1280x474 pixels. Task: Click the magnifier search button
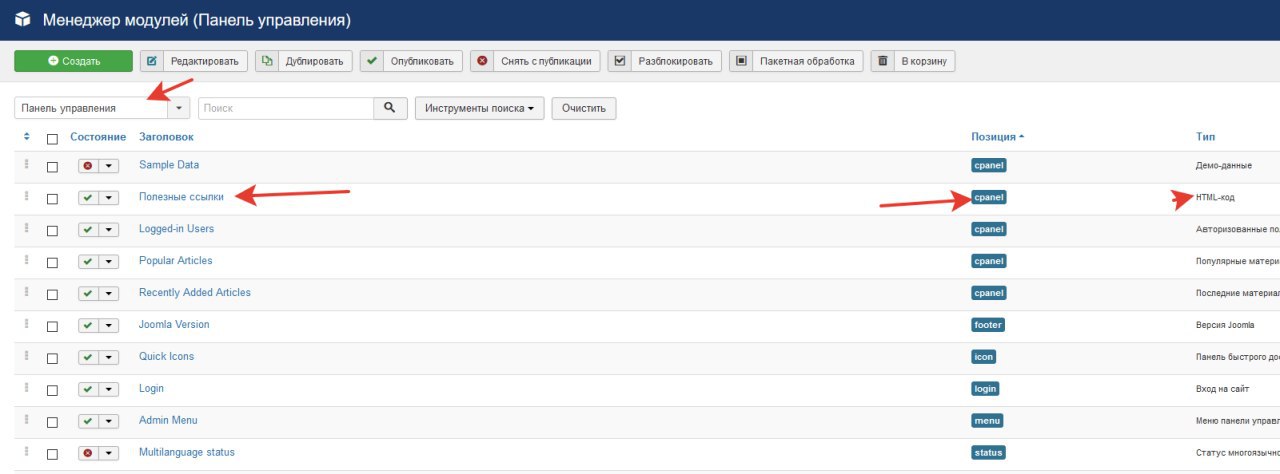point(391,108)
